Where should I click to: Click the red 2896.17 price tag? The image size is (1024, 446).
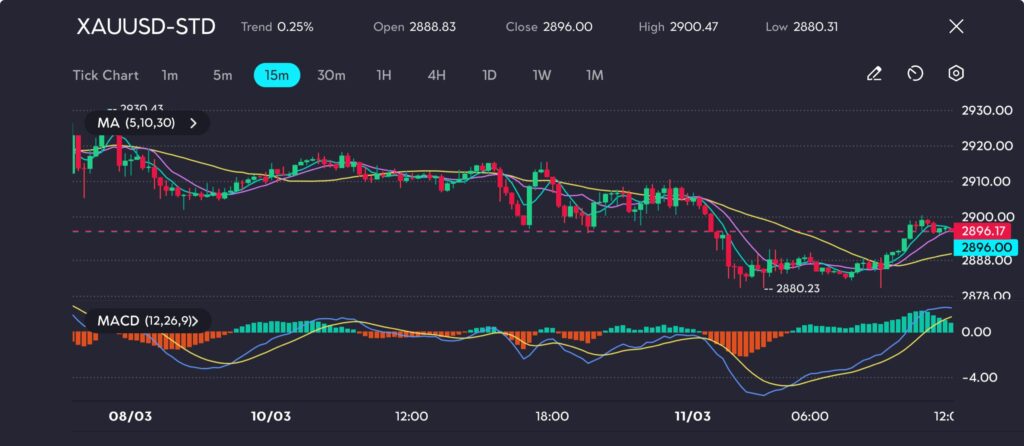(x=981, y=230)
